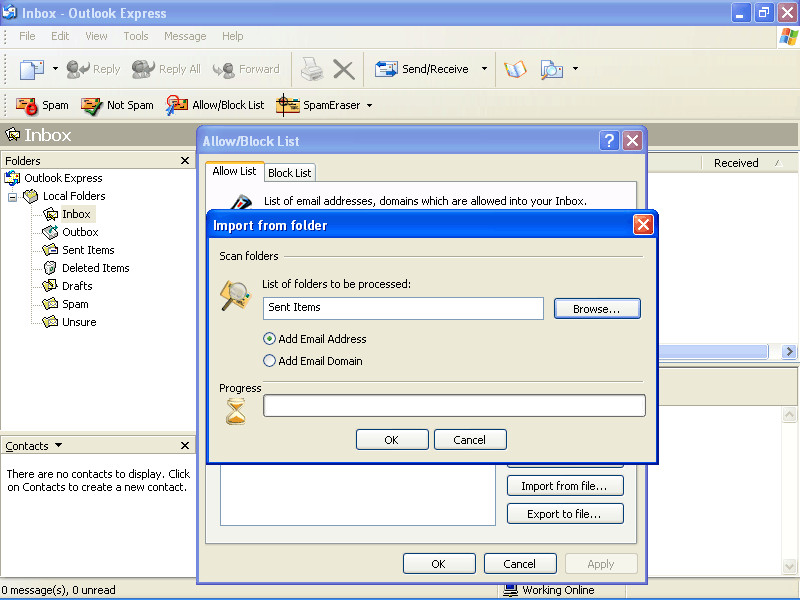Select the Spam folder
This screenshot has height=600, width=800.
(x=75, y=304)
